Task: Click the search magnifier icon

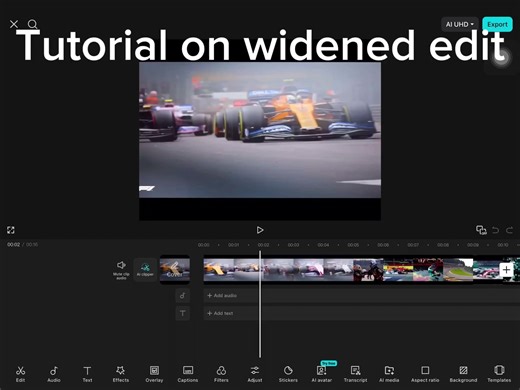Action: [x=32, y=24]
